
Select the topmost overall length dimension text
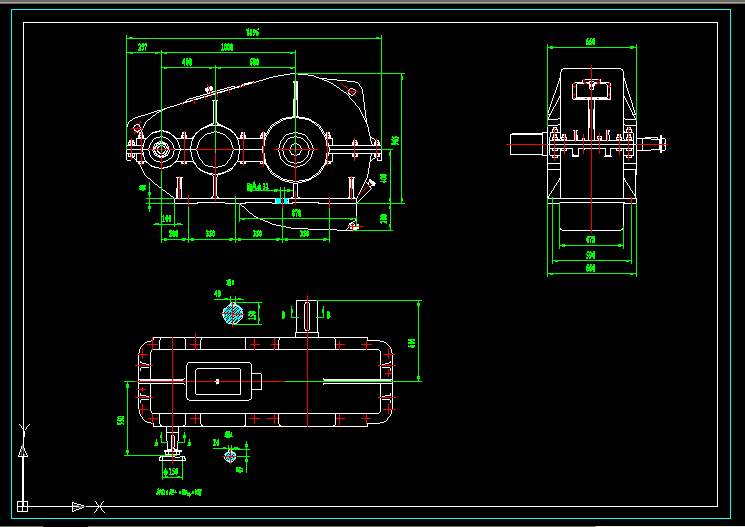tap(252, 33)
